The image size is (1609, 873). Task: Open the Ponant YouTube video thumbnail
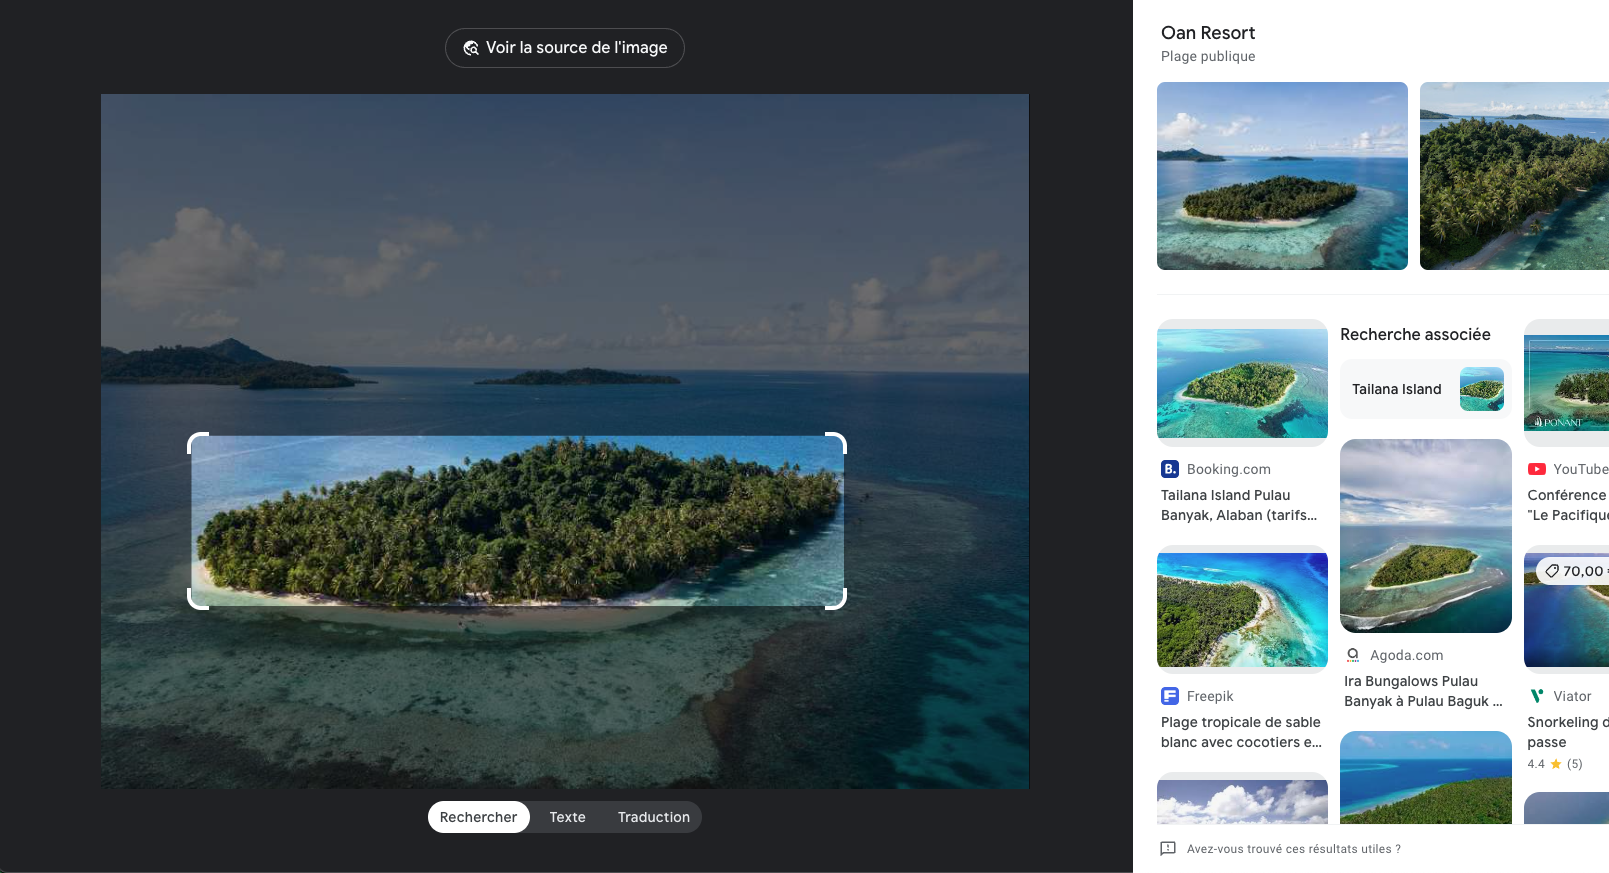[1566, 382]
